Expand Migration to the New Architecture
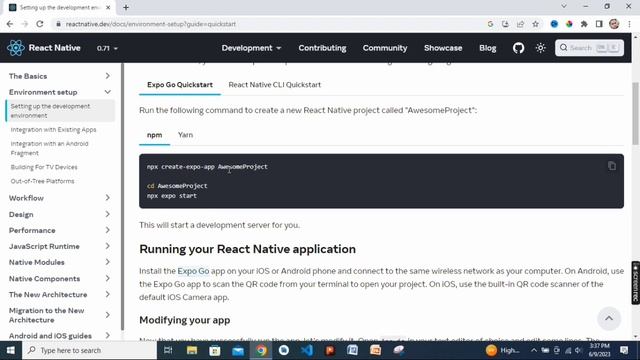This screenshot has width=640, height=360. click(x=60, y=315)
